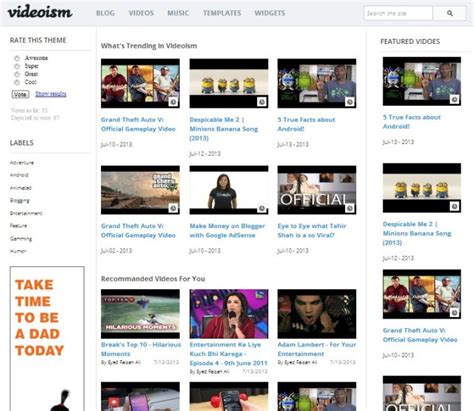The height and width of the screenshot is (411, 474).
Task: Open featured Grand Theft Auto V link
Action: [420, 335]
